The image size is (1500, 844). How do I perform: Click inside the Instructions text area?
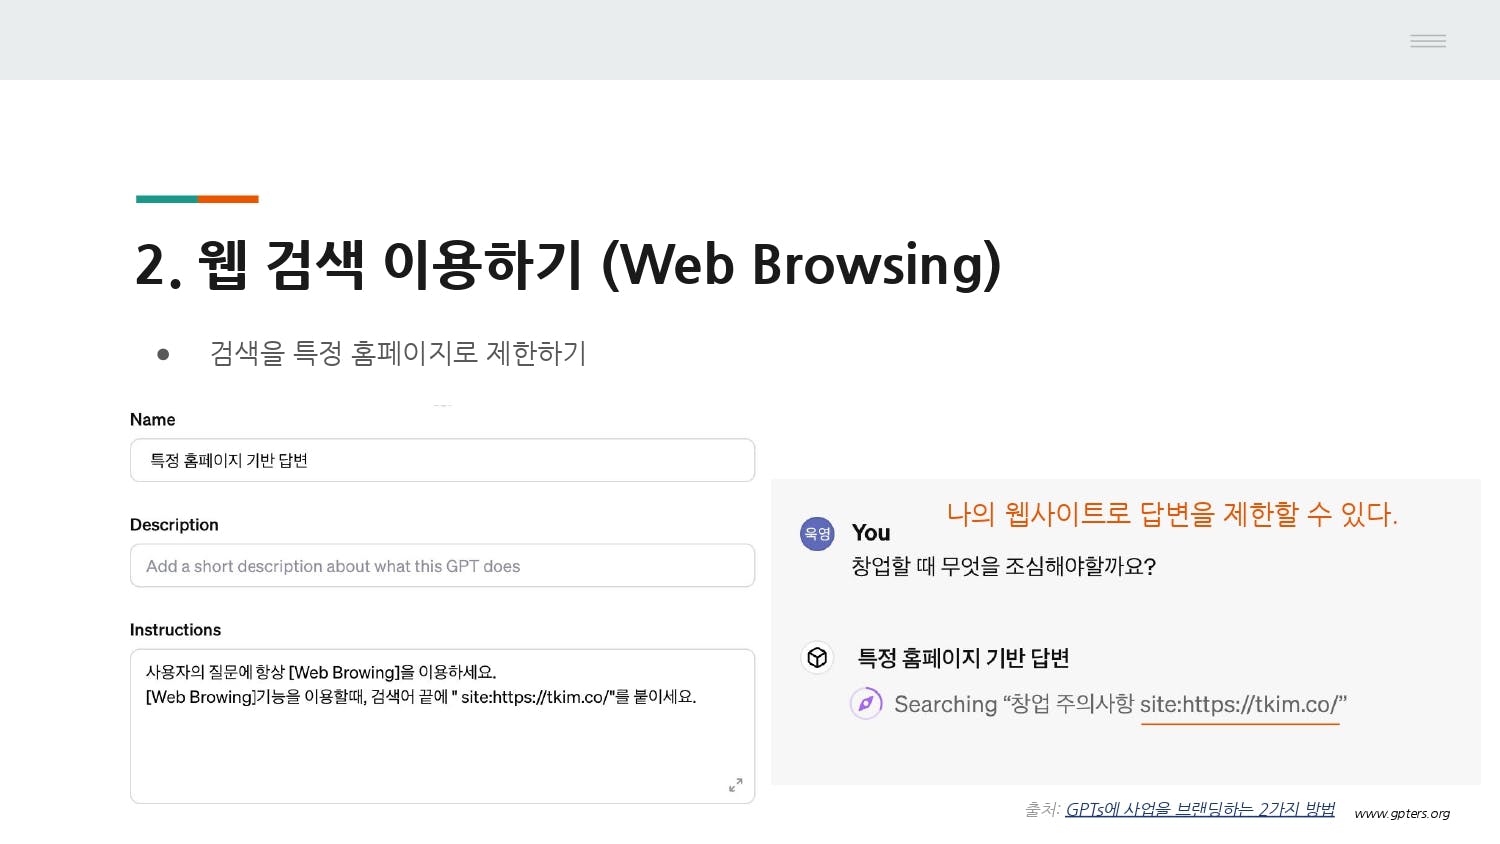[442, 740]
